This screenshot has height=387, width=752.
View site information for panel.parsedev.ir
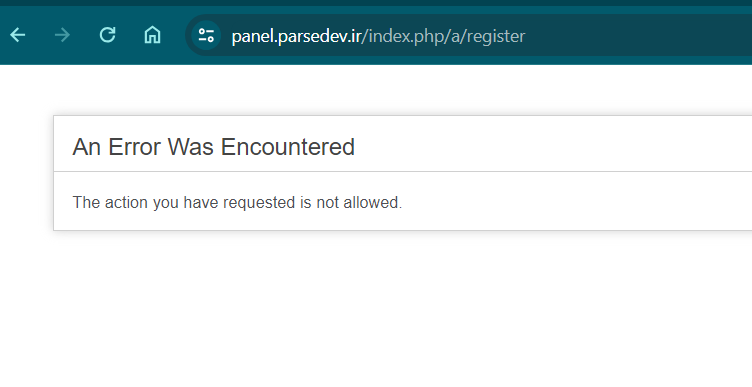pyautogui.click(x=206, y=35)
